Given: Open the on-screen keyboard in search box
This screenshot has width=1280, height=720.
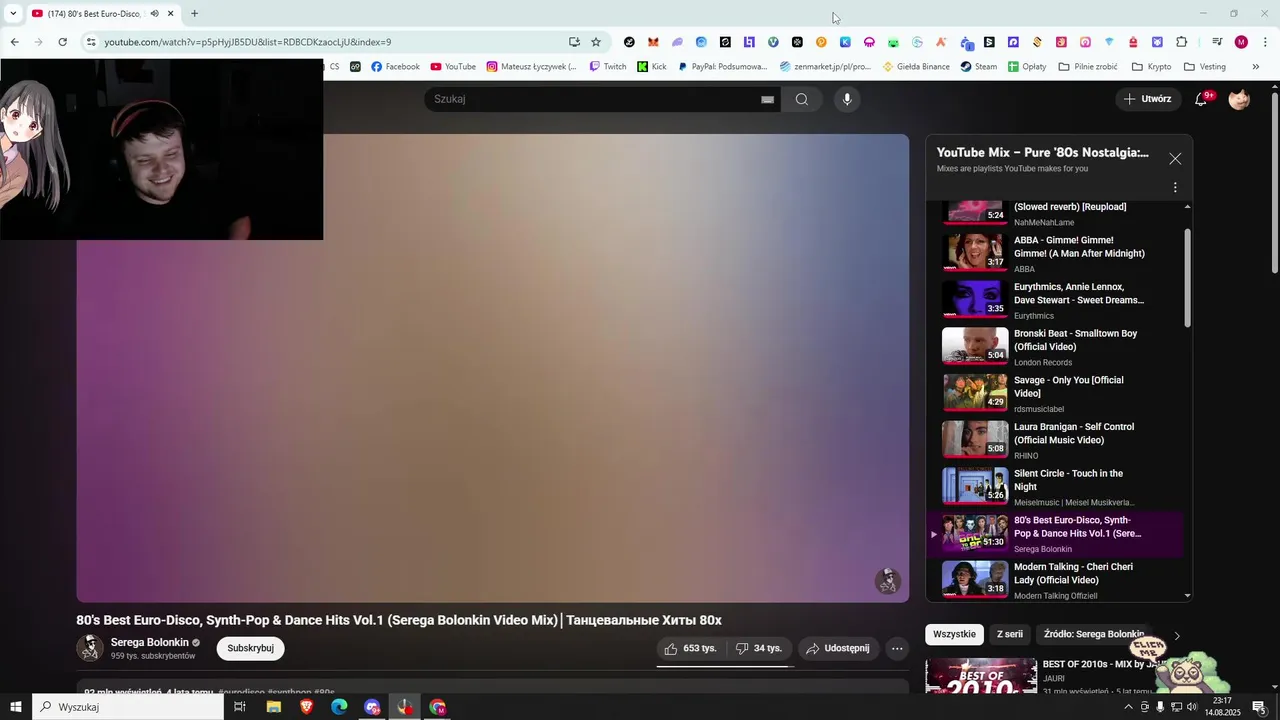Looking at the screenshot, I should (767, 99).
